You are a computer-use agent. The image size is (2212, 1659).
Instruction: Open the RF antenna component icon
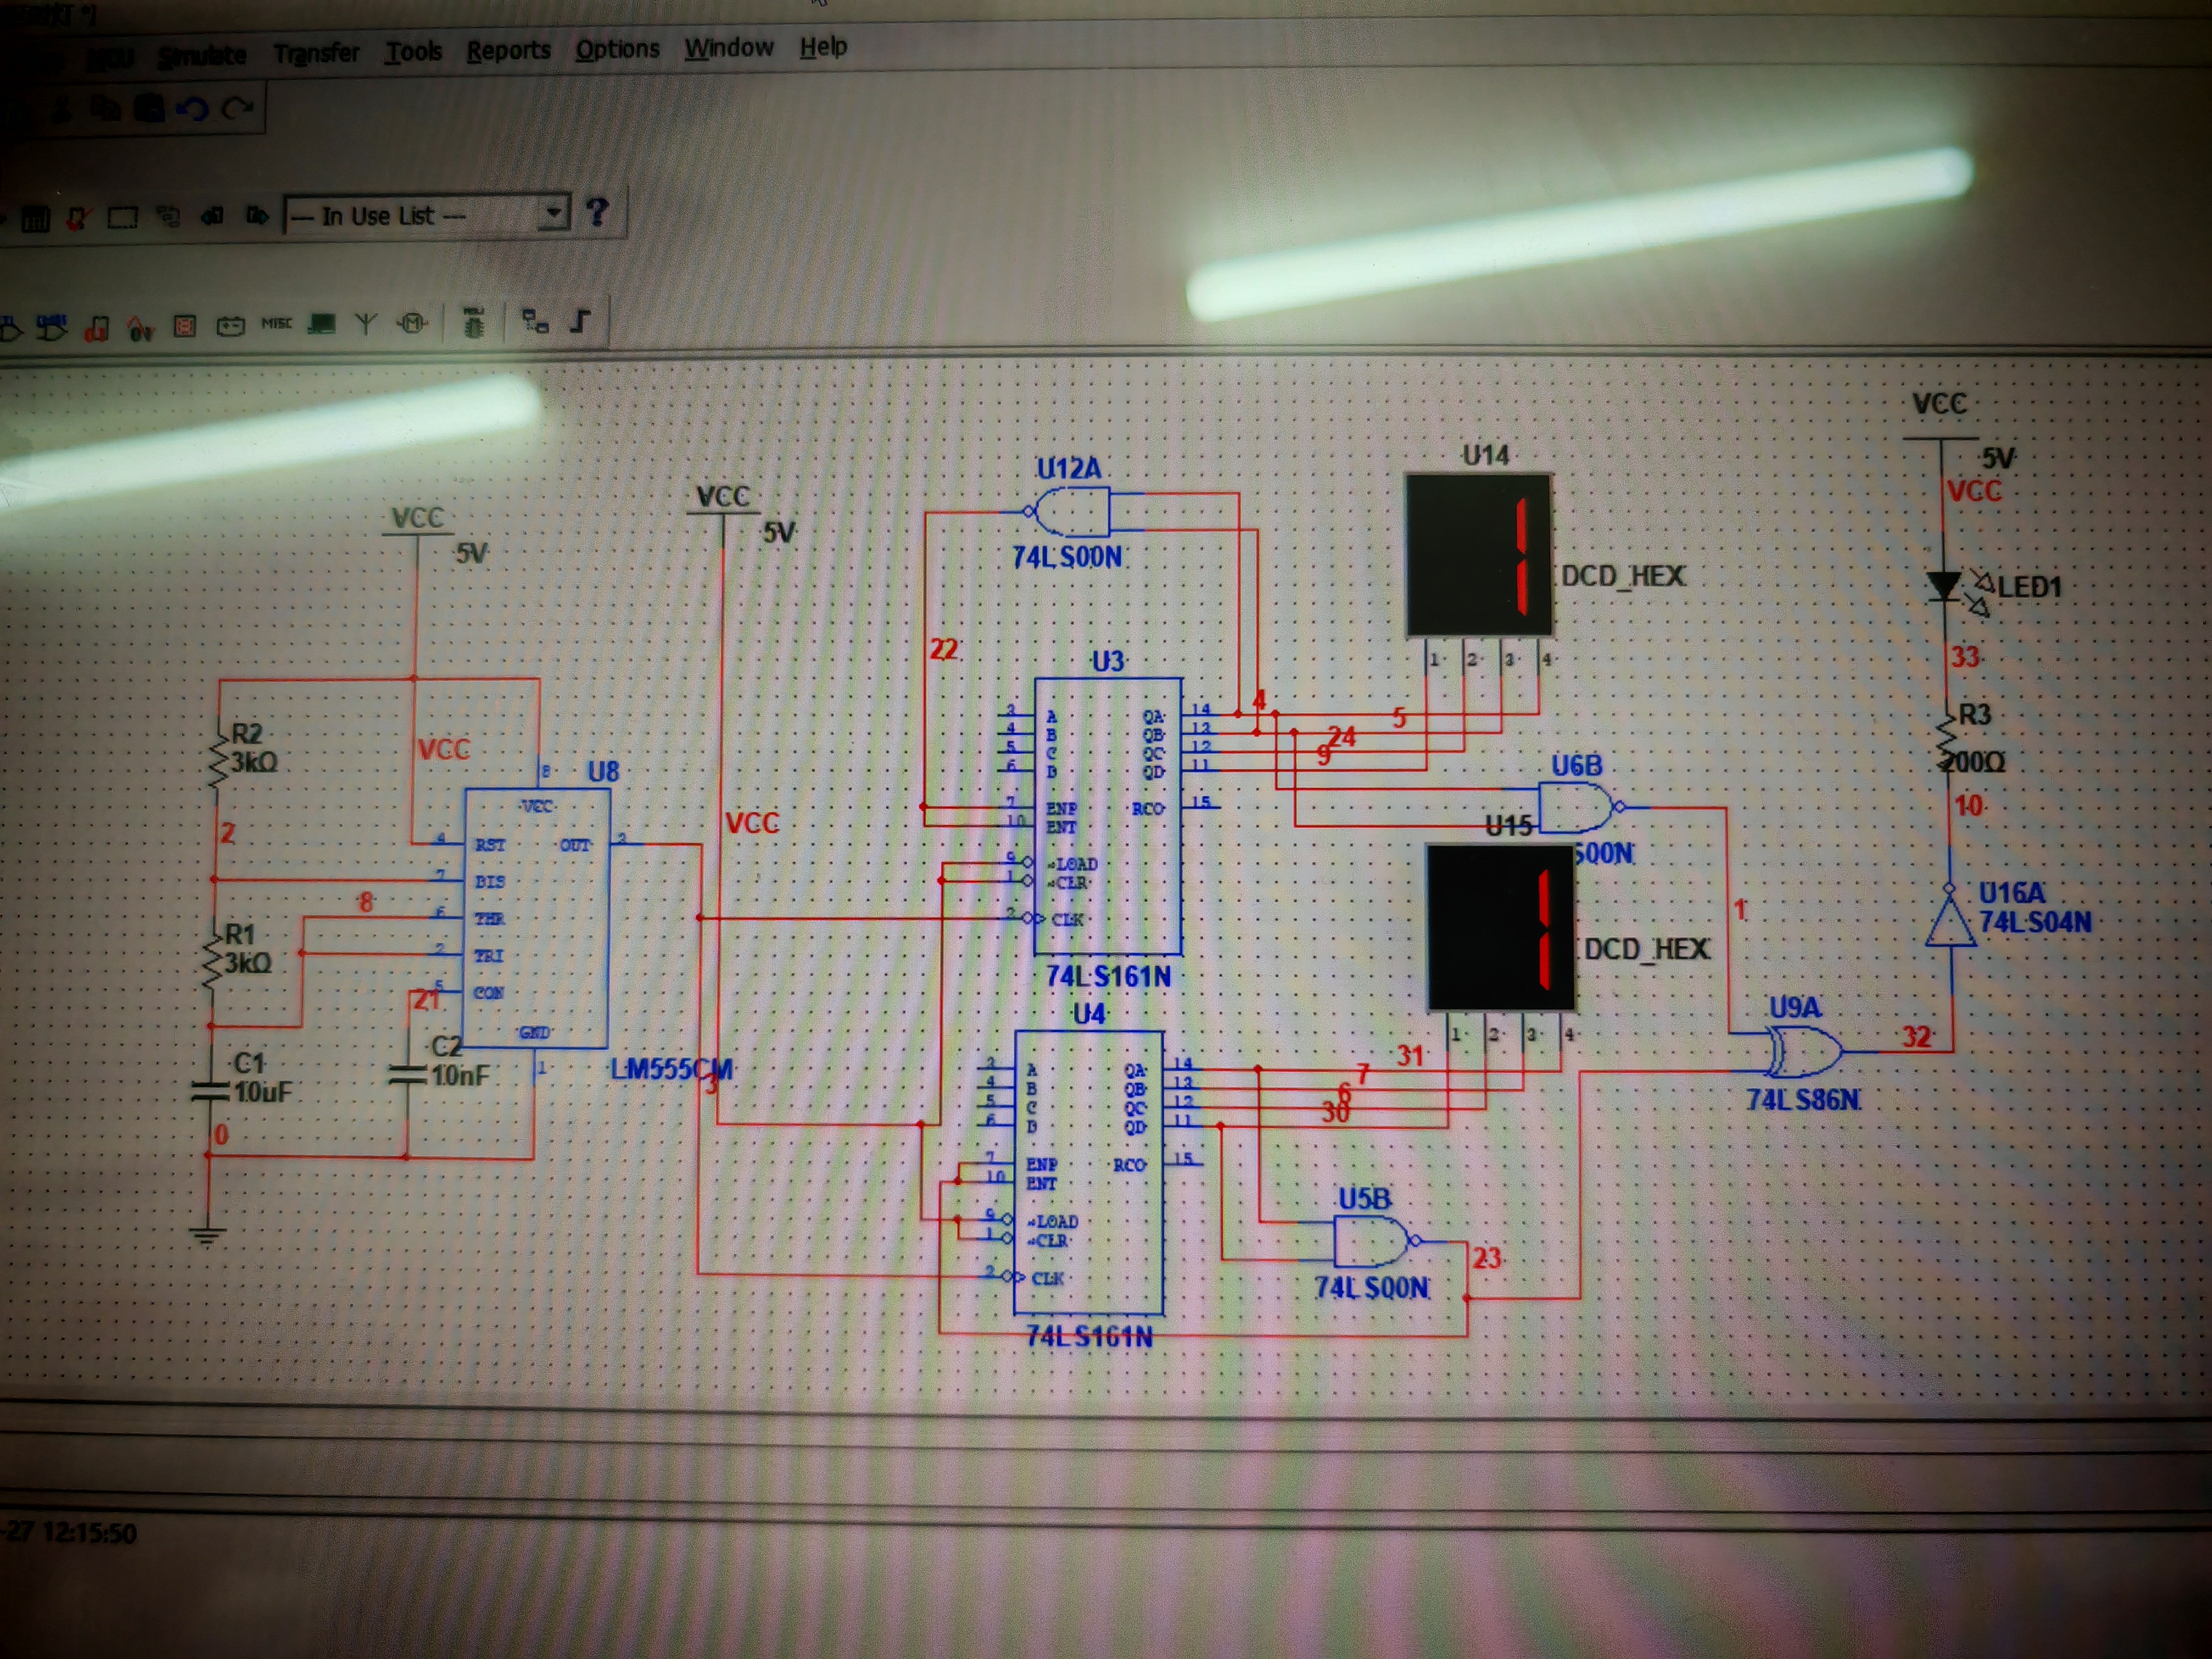(x=366, y=323)
